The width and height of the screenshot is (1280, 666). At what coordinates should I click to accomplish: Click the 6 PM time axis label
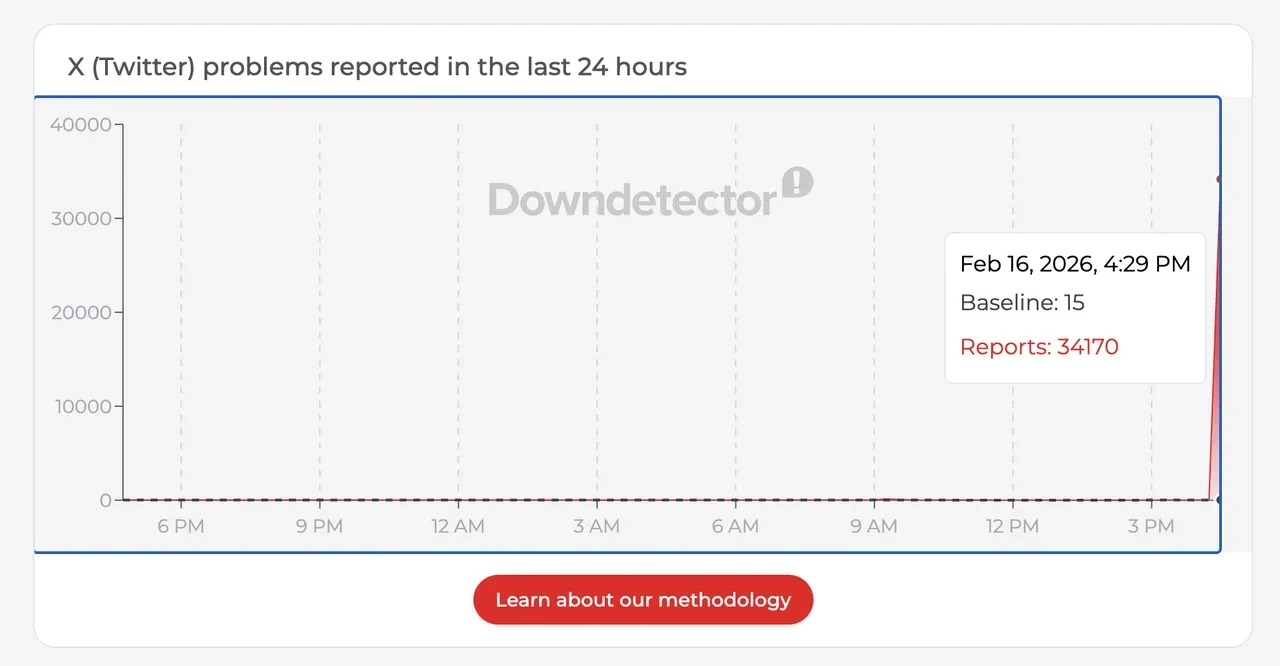(x=181, y=526)
